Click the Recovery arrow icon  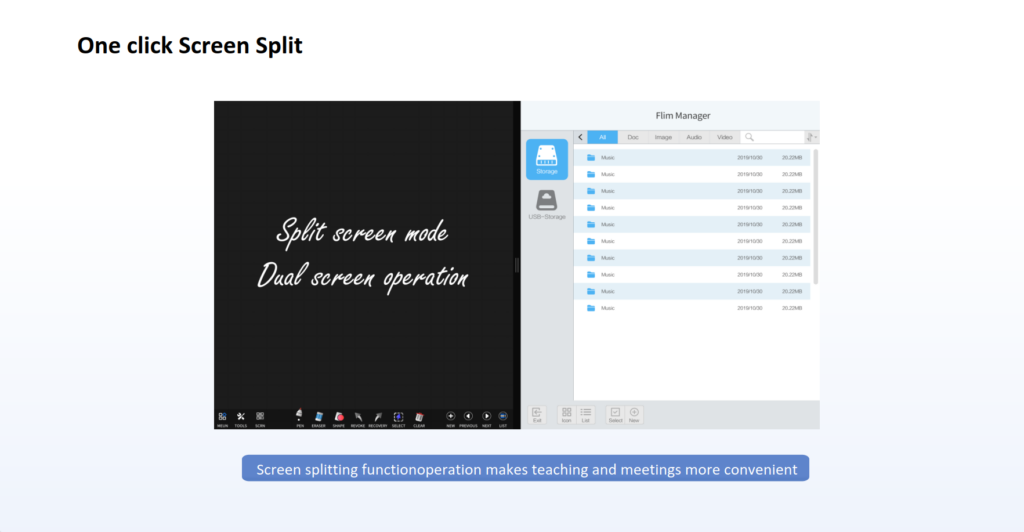[x=378, y=416]
